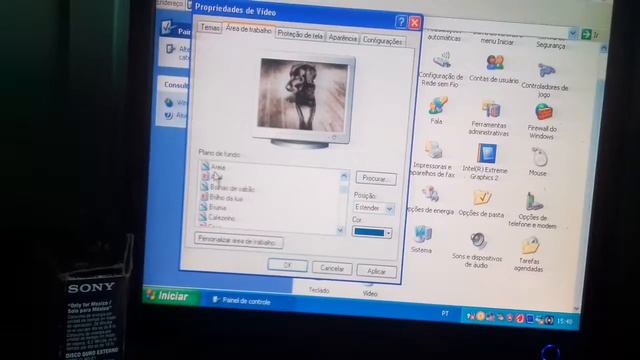Click the OK button
Screen dimensions: 640x360
click(287, 265)
